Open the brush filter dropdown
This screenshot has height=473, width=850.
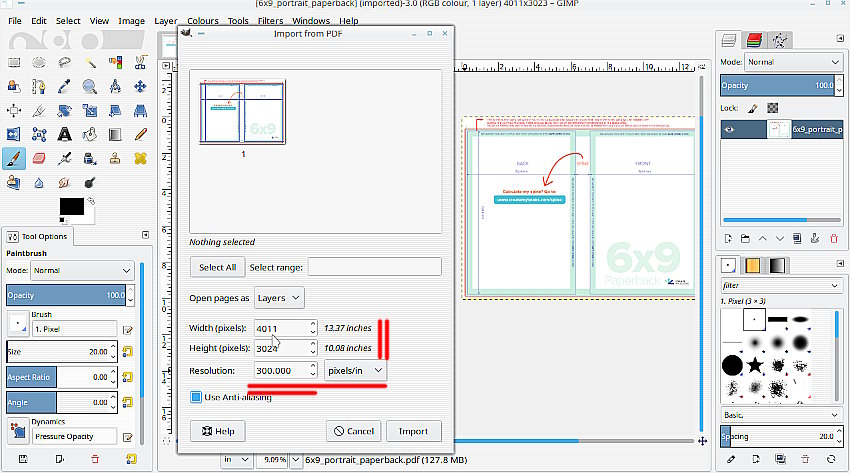click(781, 285)
